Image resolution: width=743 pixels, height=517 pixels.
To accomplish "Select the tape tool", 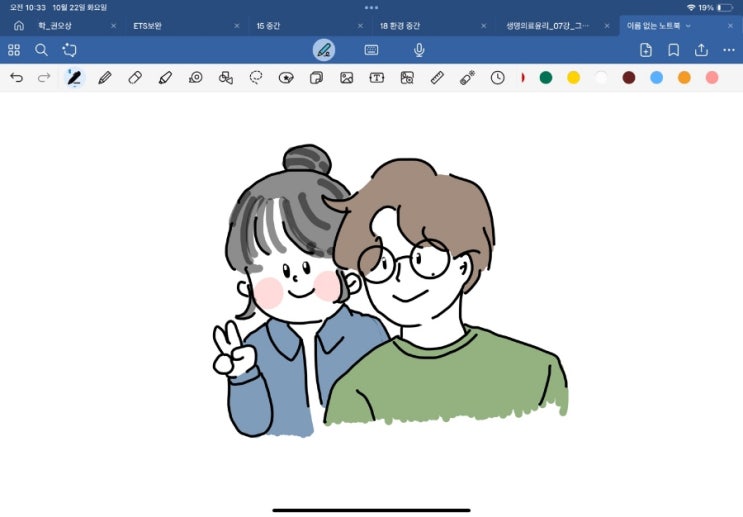I will coord(196,78).
